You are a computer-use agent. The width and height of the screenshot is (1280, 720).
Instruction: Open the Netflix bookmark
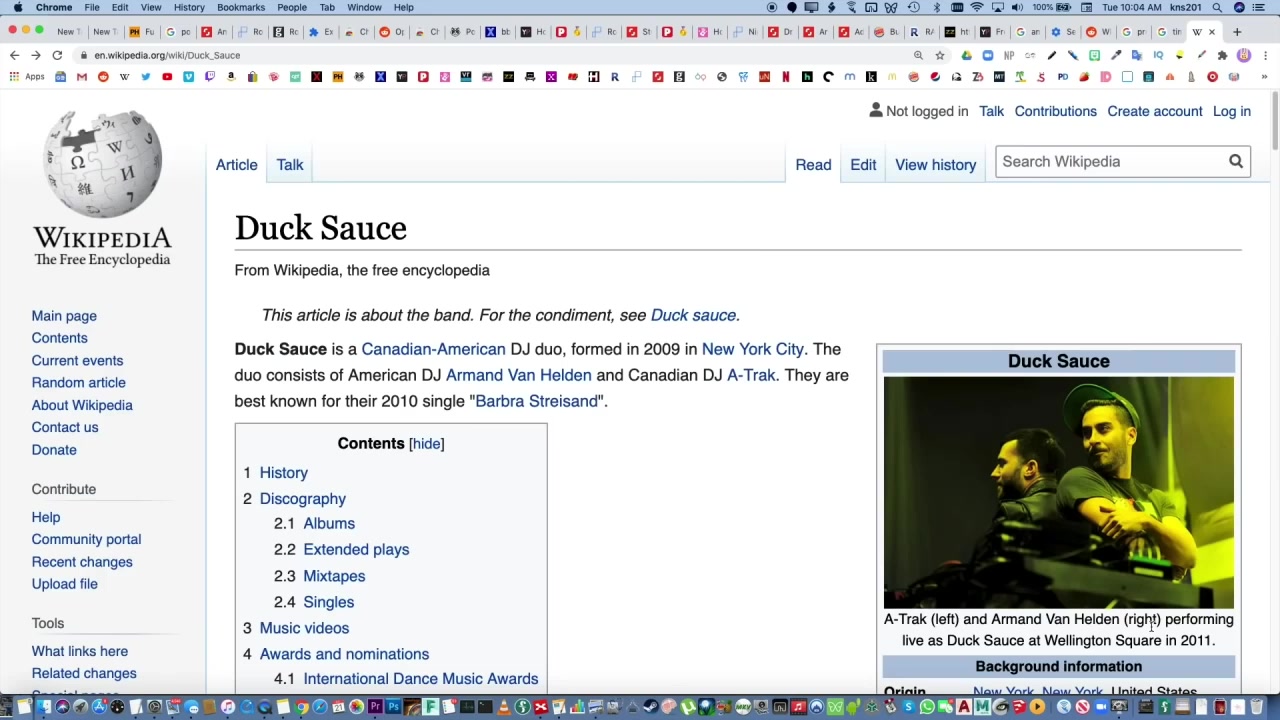pos(786,77)
